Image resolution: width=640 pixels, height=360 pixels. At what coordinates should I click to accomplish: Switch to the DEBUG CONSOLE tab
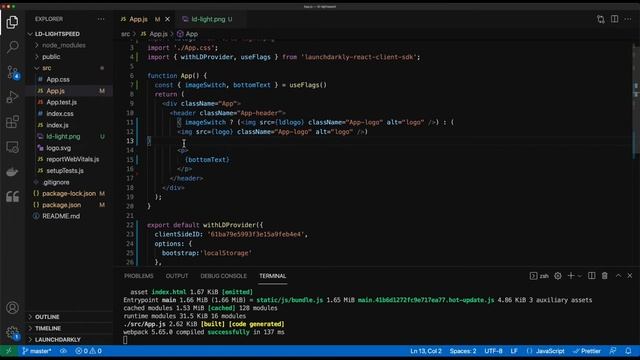223,276
